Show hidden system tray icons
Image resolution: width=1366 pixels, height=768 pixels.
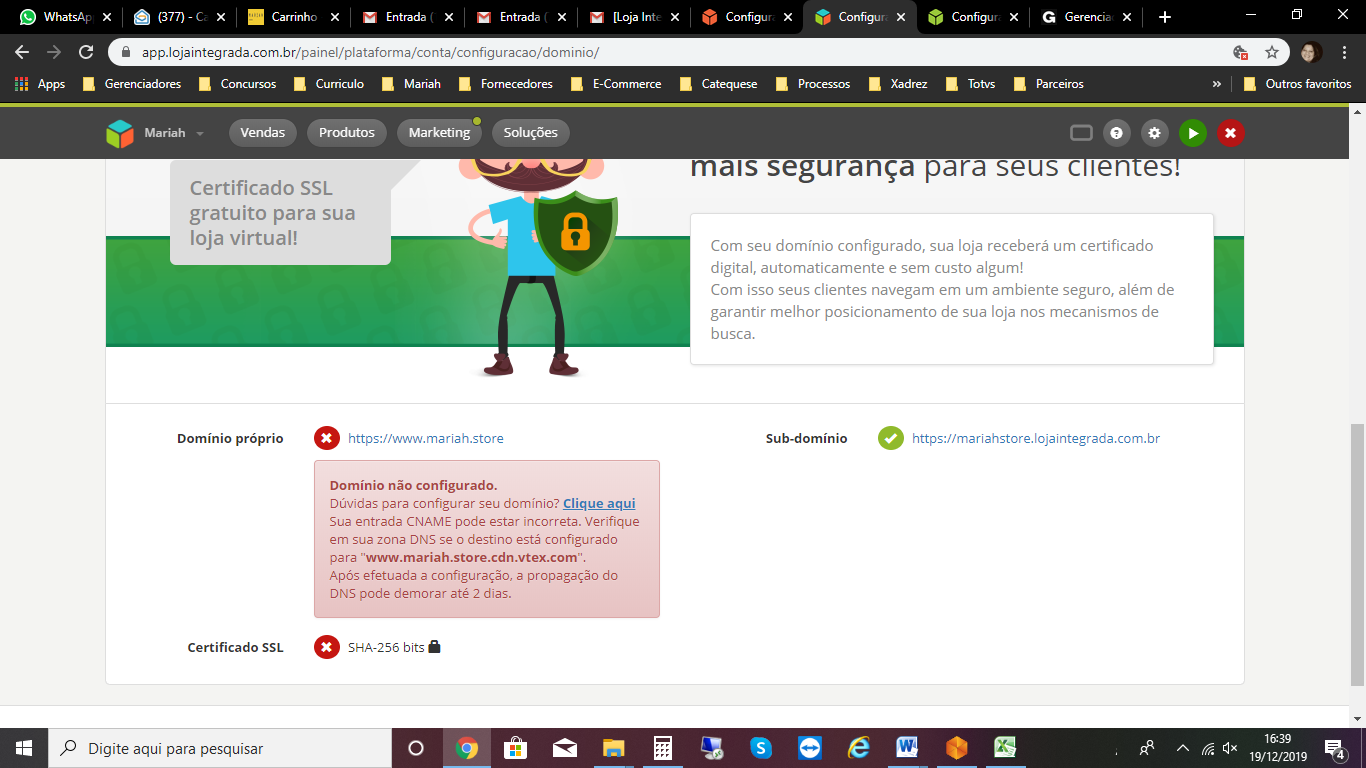click(1183, 748)
